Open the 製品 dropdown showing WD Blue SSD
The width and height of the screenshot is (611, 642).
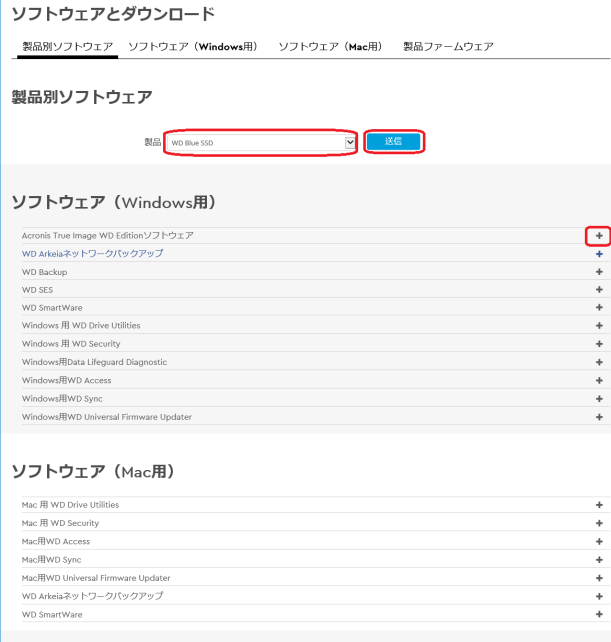tap(261, 142)
